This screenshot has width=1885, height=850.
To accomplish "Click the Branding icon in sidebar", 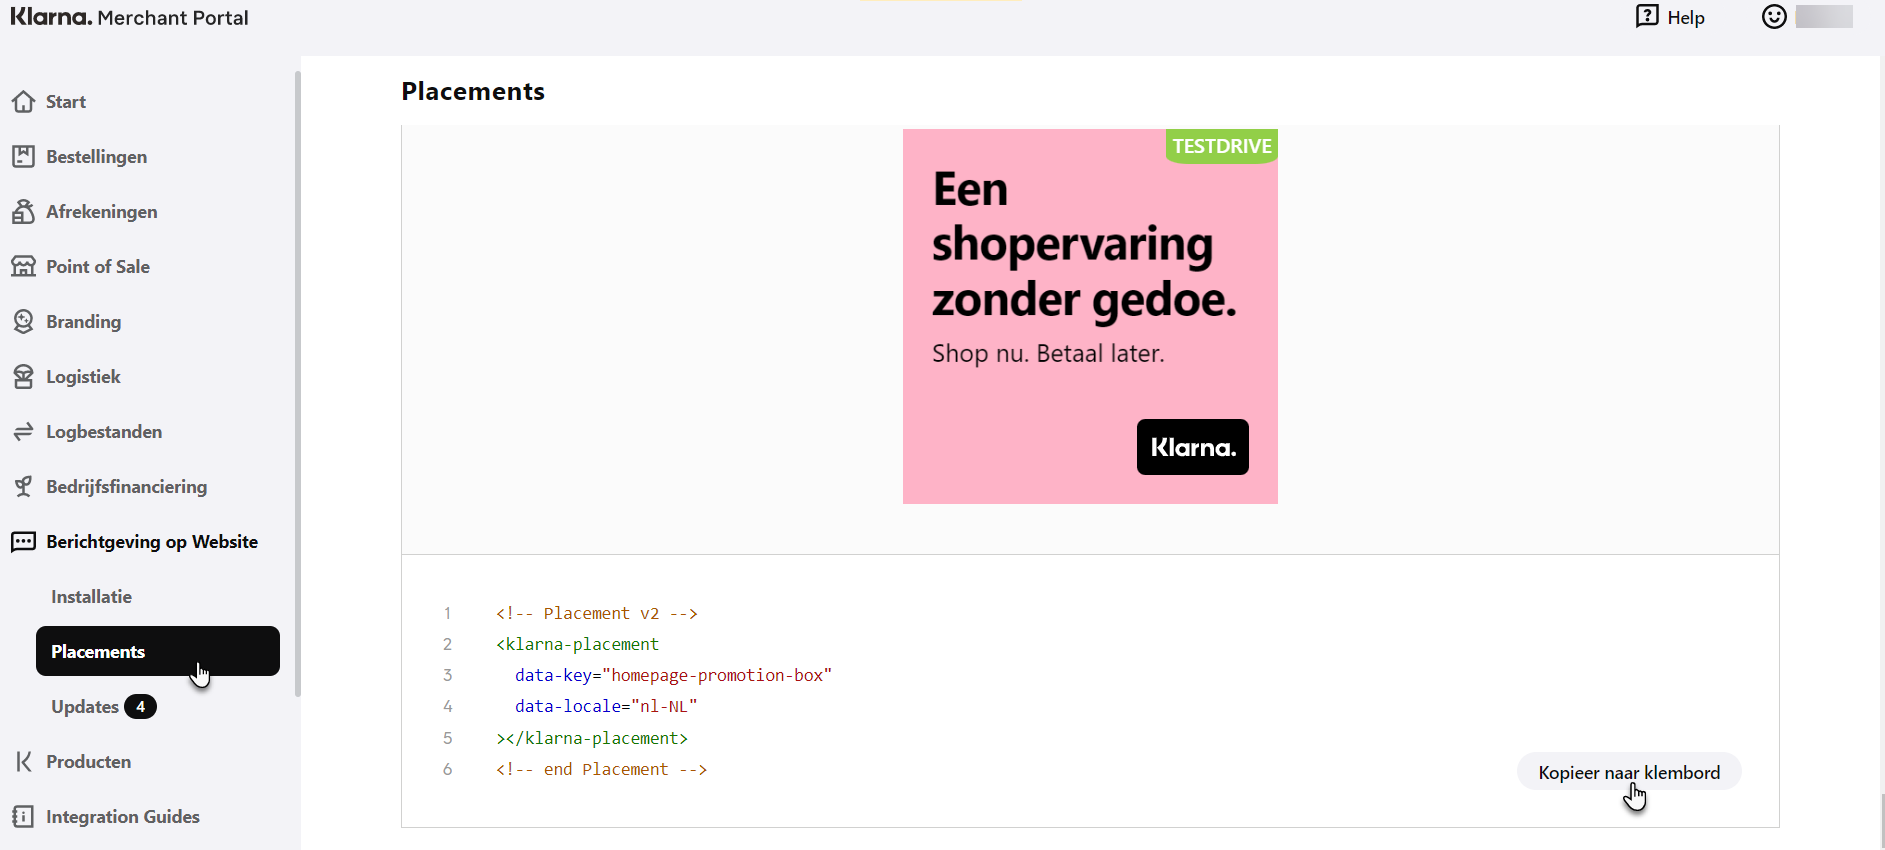I will click(x=24, y=322).
